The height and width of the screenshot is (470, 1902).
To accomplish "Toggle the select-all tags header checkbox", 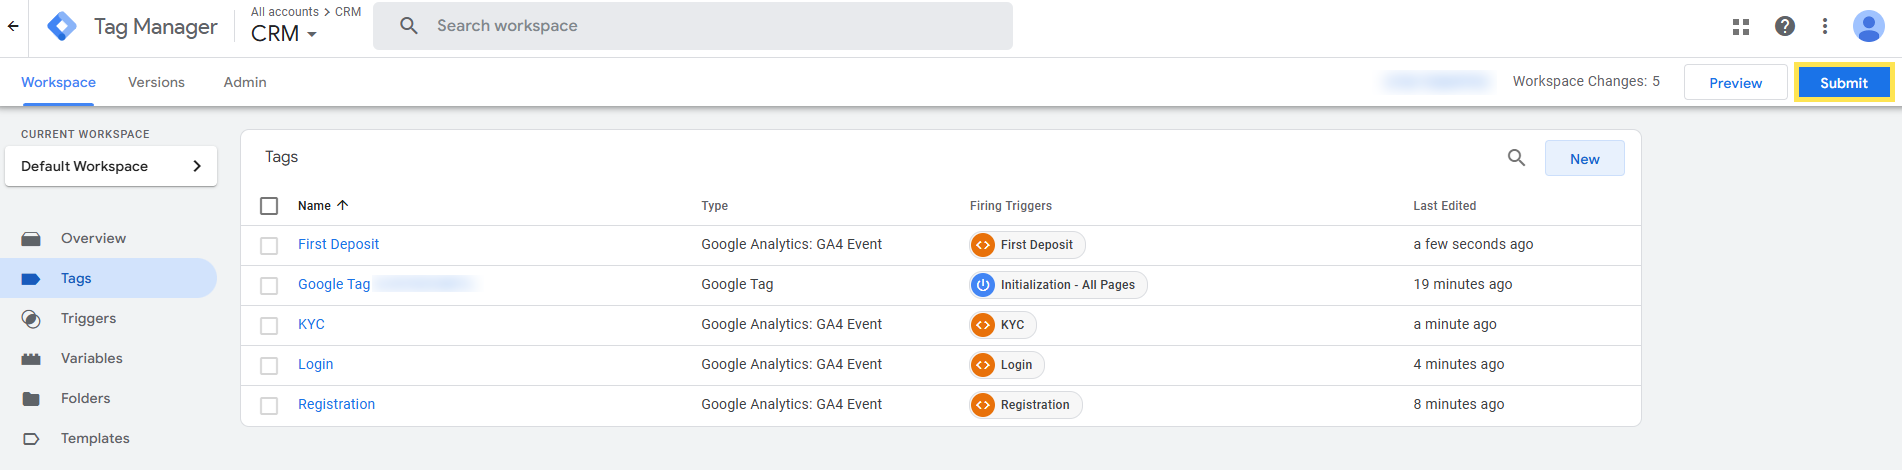I will pos(269,206).
